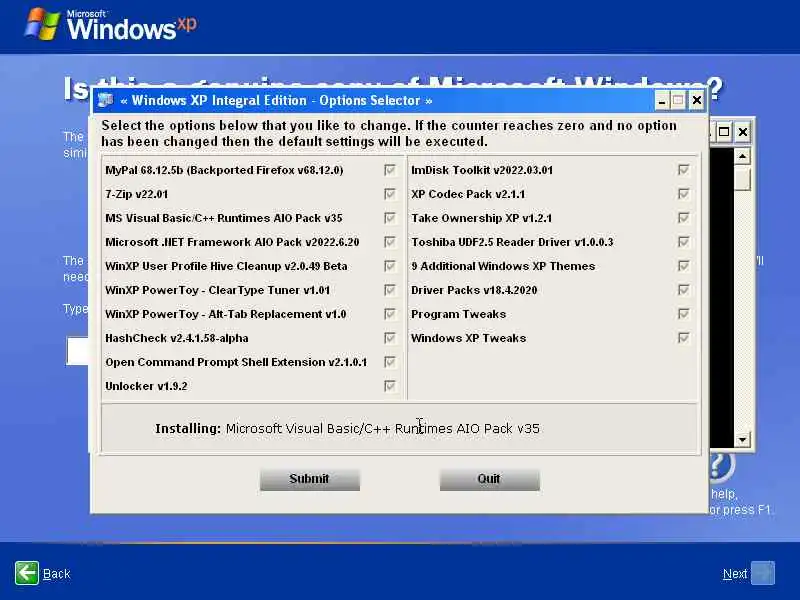Click 'Microsoft .NET Framework AIO Pack v2022.6.20' label
This screenshot has height=600, width=800.
(232, 242)
